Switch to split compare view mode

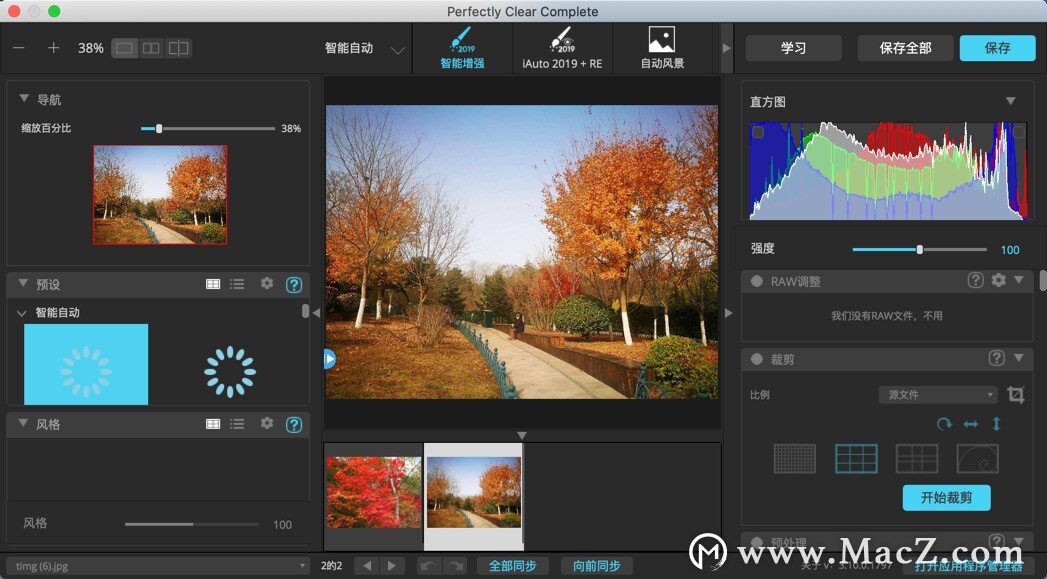pyautogui.click(x=178, y=48)
